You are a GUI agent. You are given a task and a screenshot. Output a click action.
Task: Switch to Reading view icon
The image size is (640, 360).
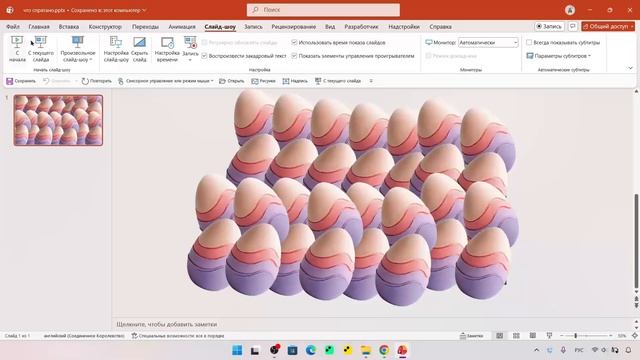coord(533,336)
